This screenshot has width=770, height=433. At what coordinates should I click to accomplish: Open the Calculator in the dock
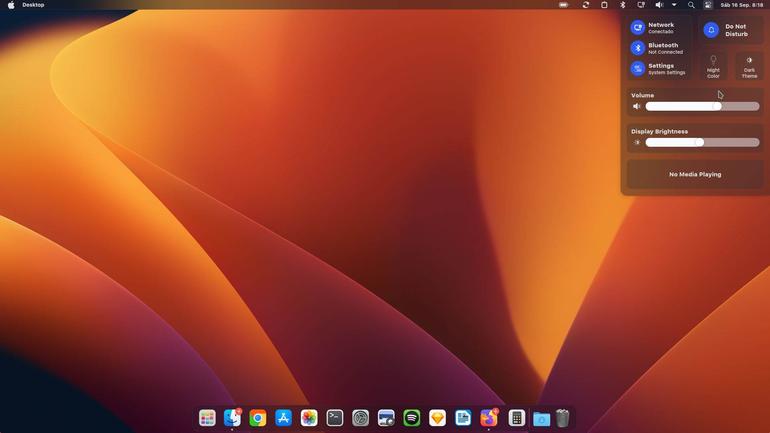tap(516, 418)
